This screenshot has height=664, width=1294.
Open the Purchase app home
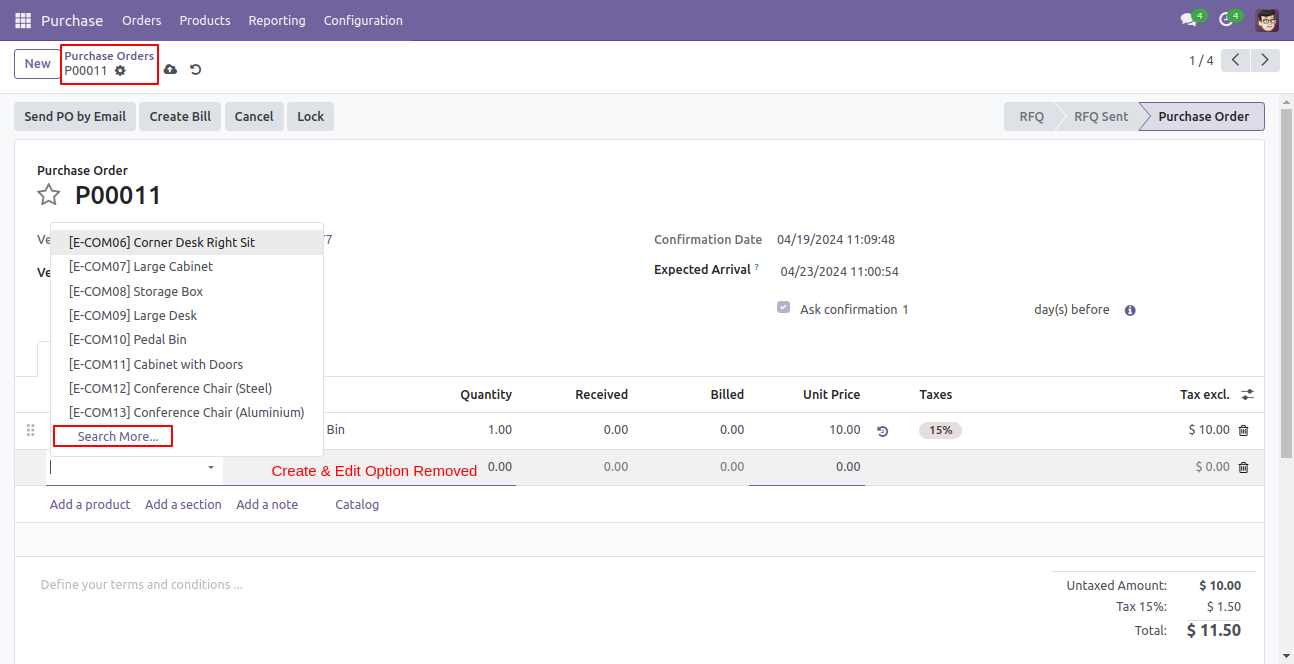tap(72, 20)
